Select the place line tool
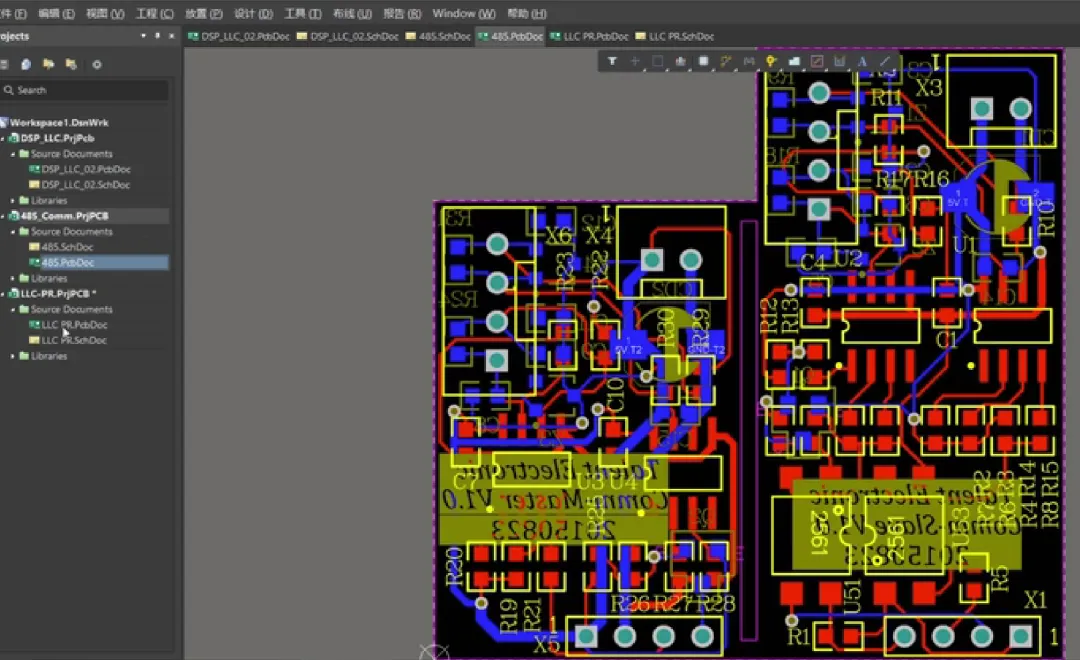 [x=884, y=61]
